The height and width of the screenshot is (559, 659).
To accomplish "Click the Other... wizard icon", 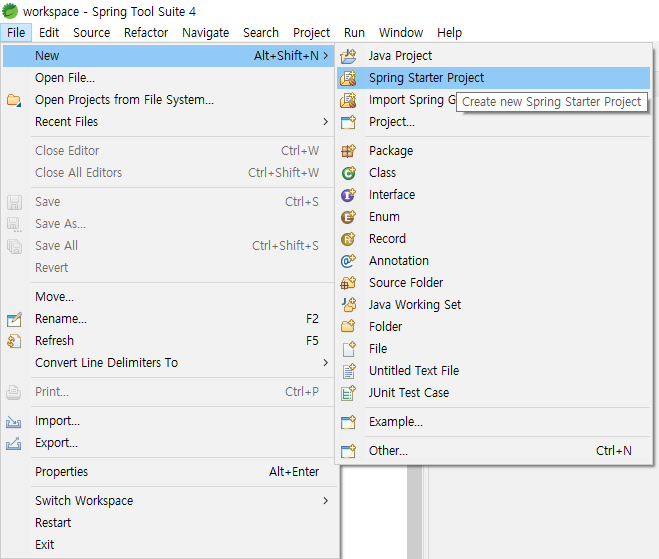I will (x=348, y=451).
